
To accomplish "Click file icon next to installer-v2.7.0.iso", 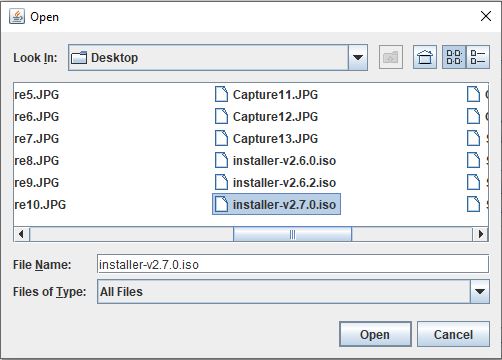I will pyautogui.click(x=221, y=204).
